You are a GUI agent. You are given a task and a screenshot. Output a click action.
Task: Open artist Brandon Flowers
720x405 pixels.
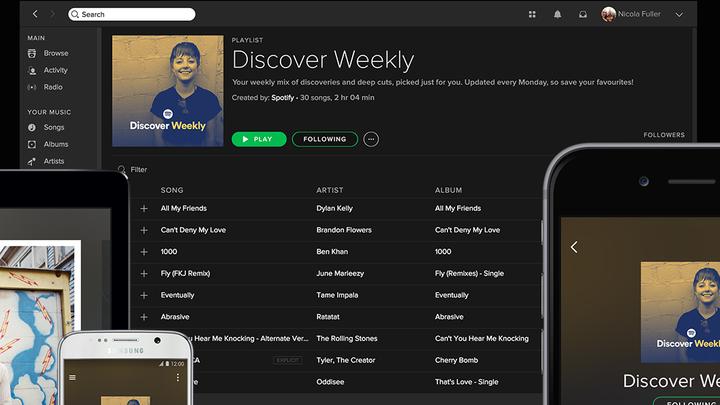[344, 230]
